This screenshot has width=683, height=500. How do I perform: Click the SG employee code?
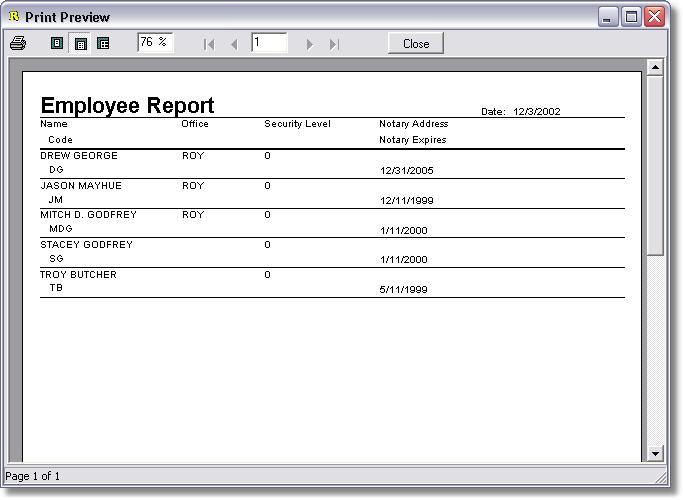pos(56,259)
